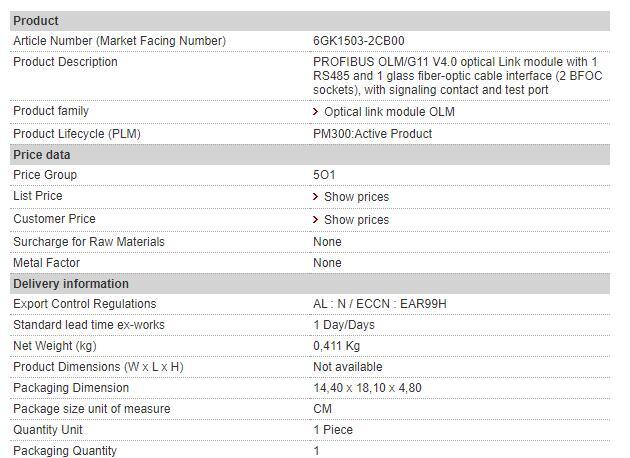Click the Standard lead time ex-works label

click(89, 325)
